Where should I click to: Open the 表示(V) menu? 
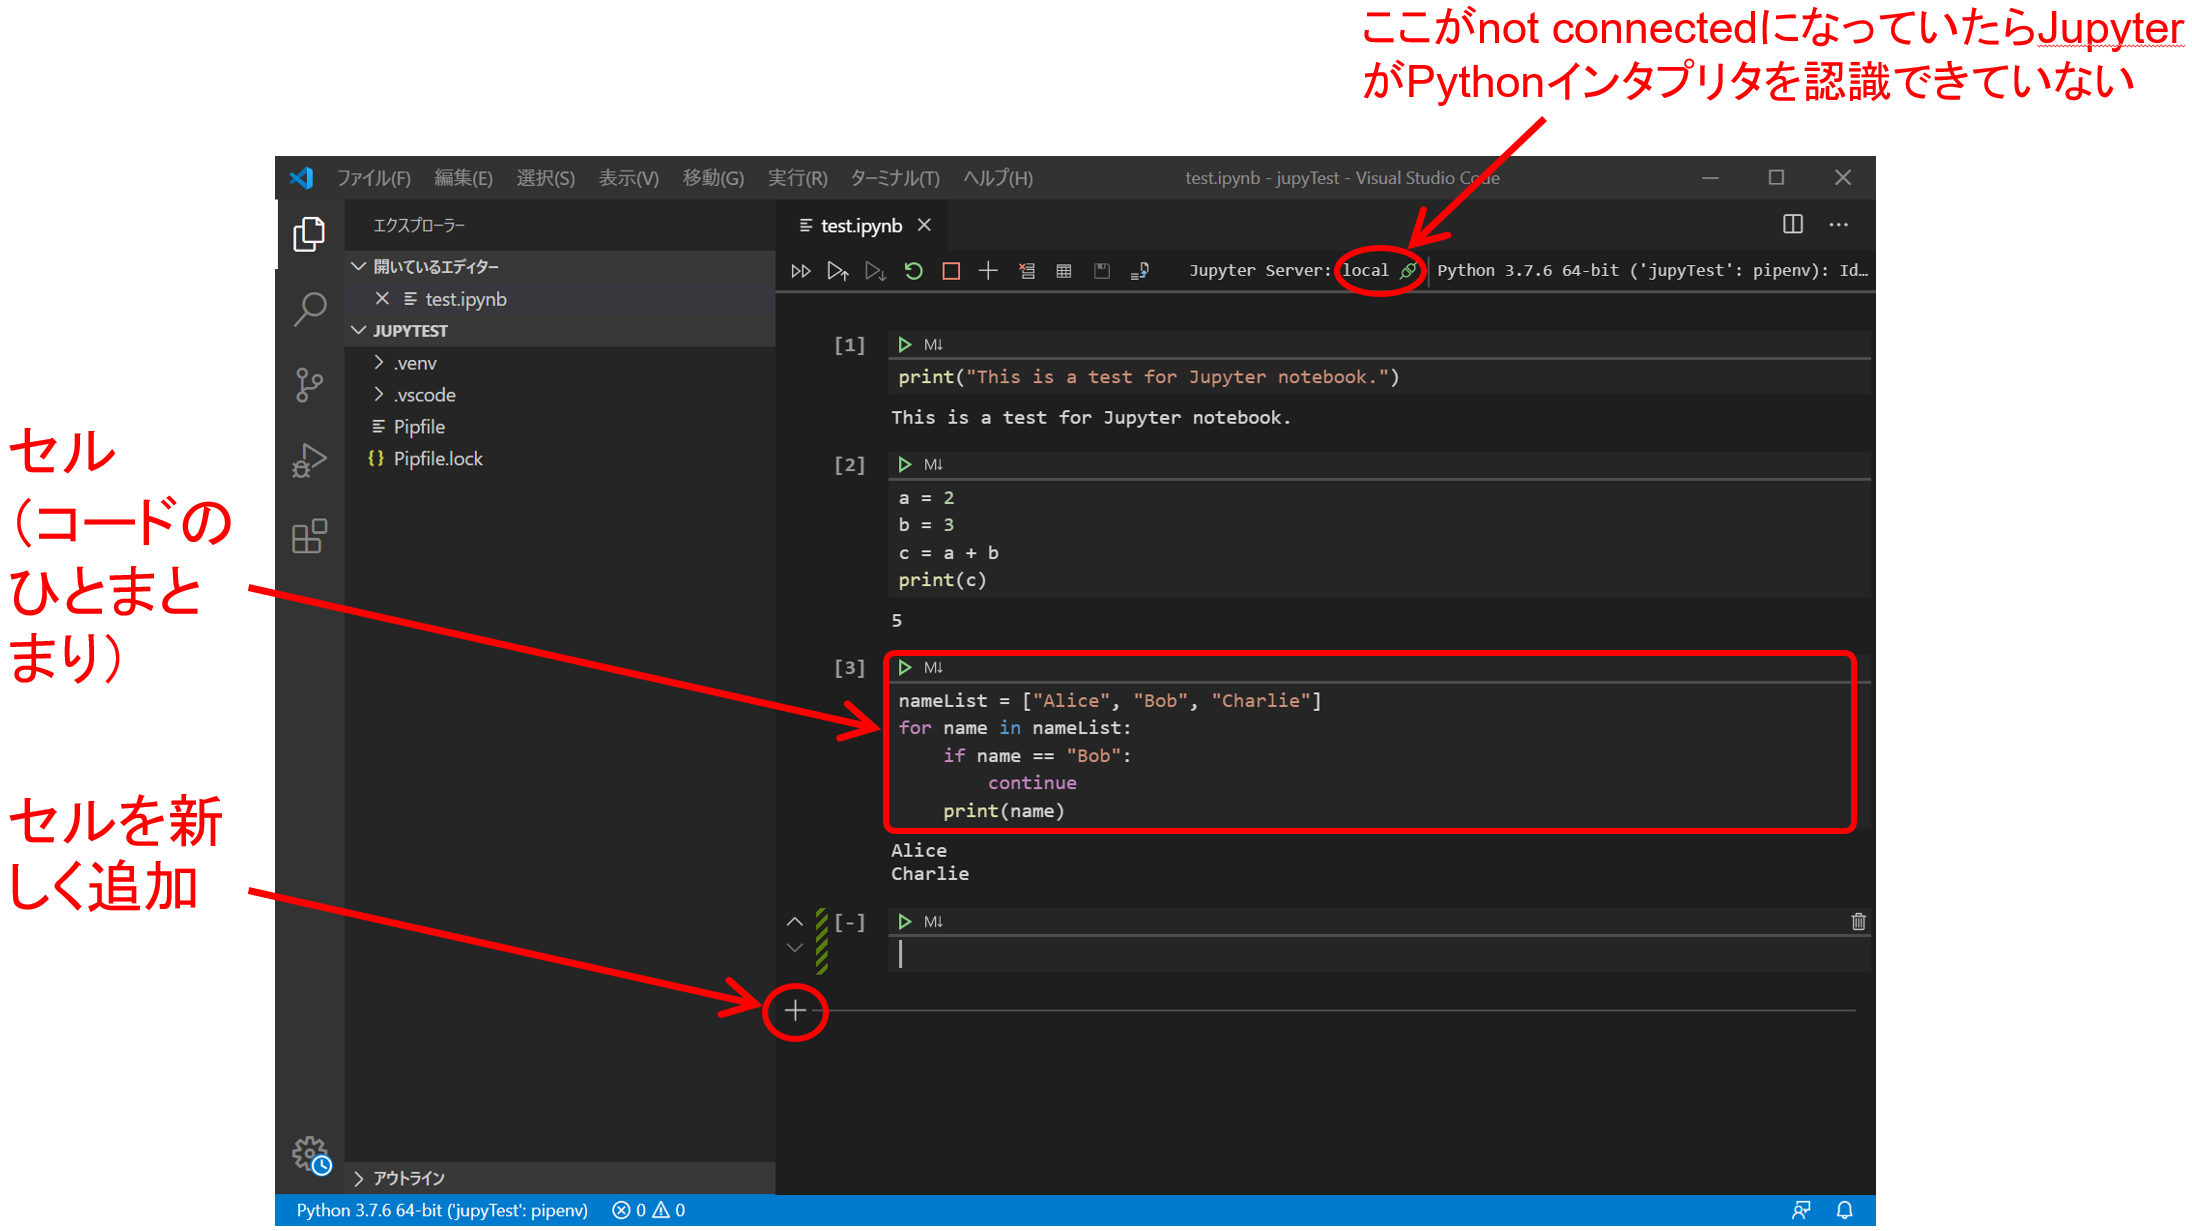click(x=628, y=178)
